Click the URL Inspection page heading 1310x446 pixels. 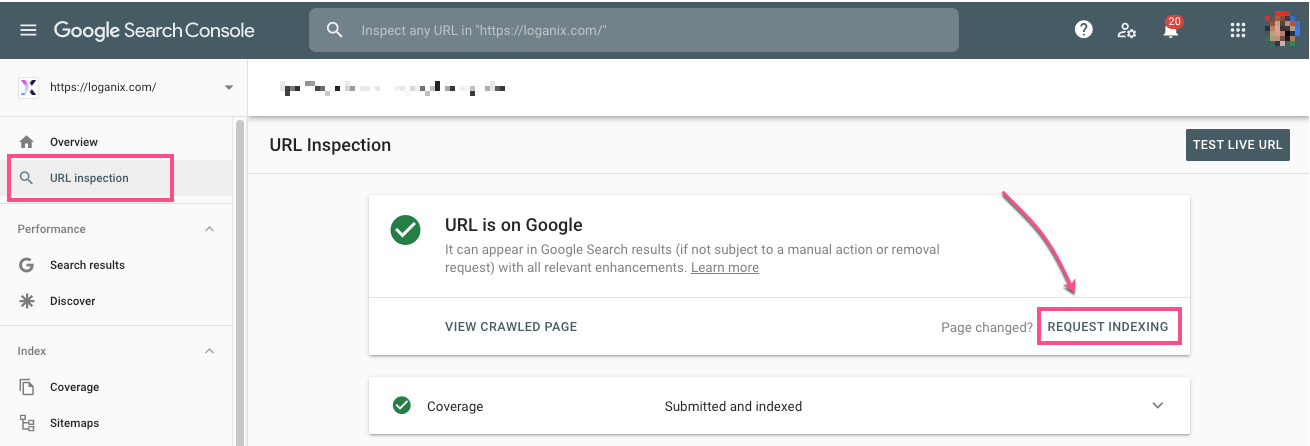[330, 145]
